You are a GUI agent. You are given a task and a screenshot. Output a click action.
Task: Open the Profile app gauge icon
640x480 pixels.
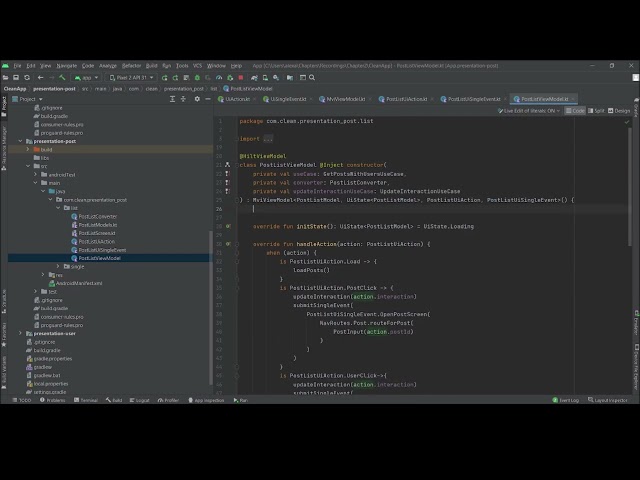tap(219, 78)
